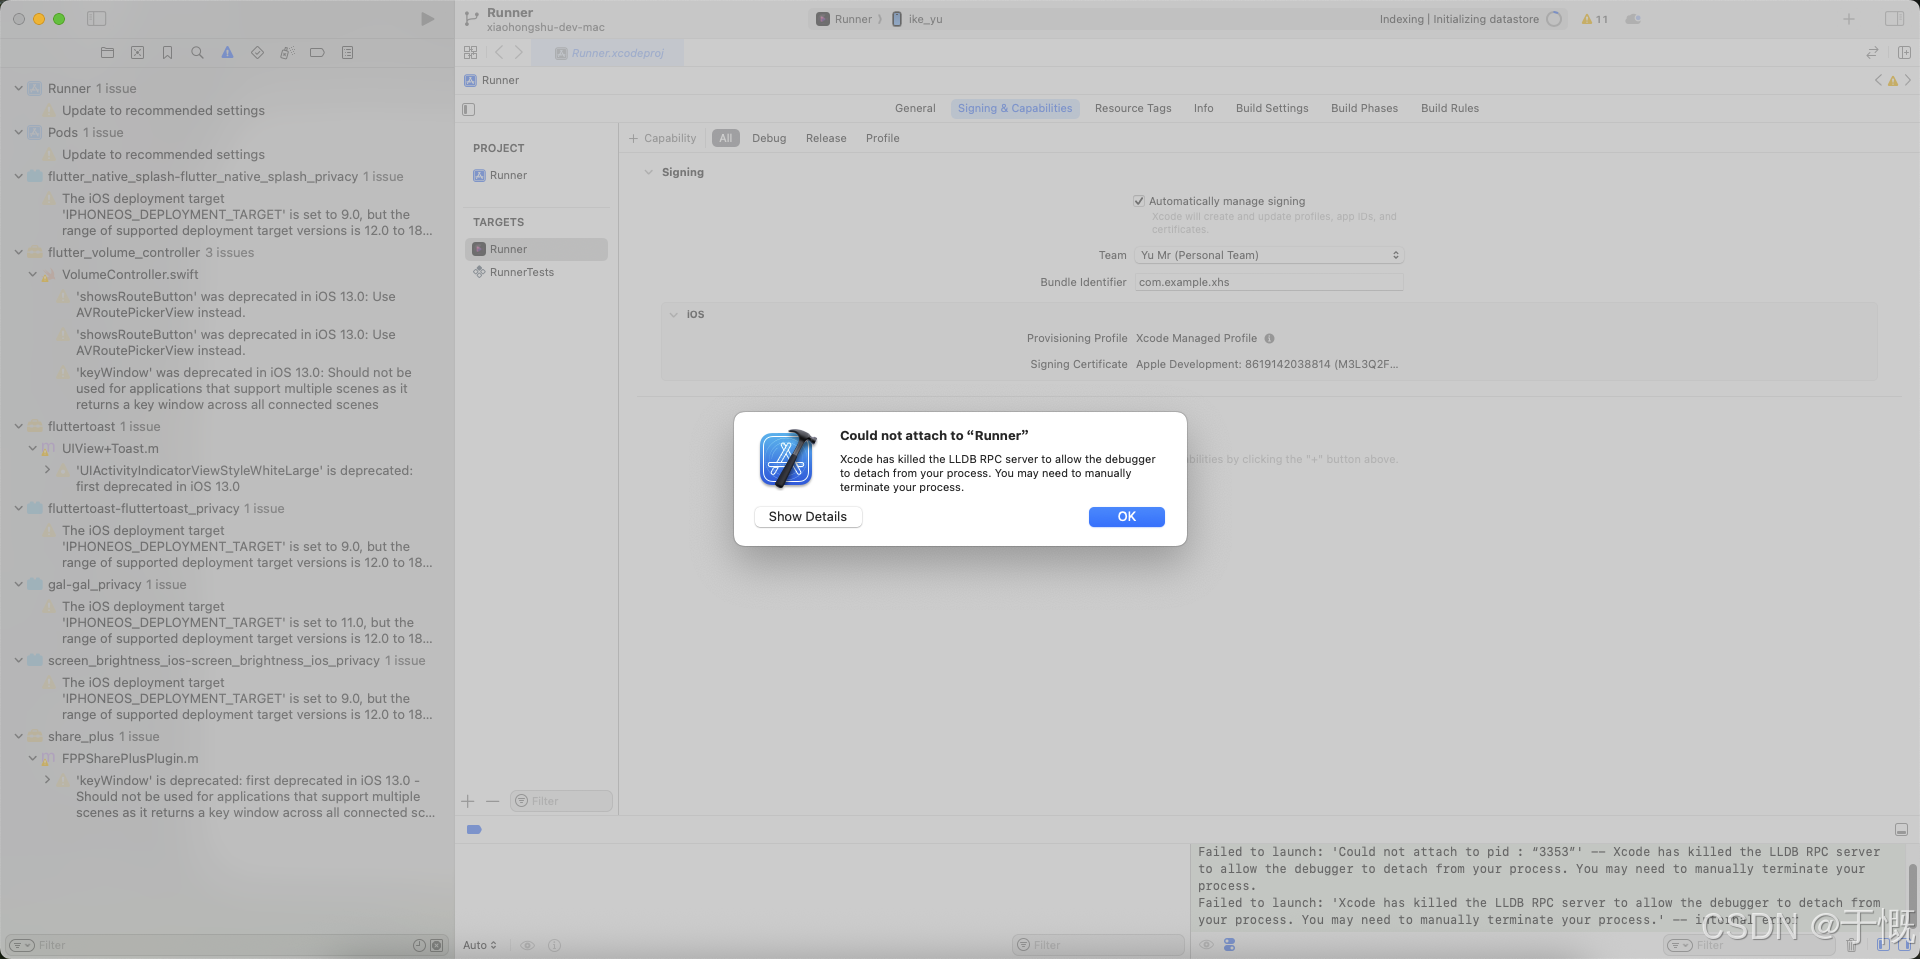Viewport: 1920px width, 959px height.
Task: Click the editor options swap arrows icon
Action: (x=1872, y=53)
